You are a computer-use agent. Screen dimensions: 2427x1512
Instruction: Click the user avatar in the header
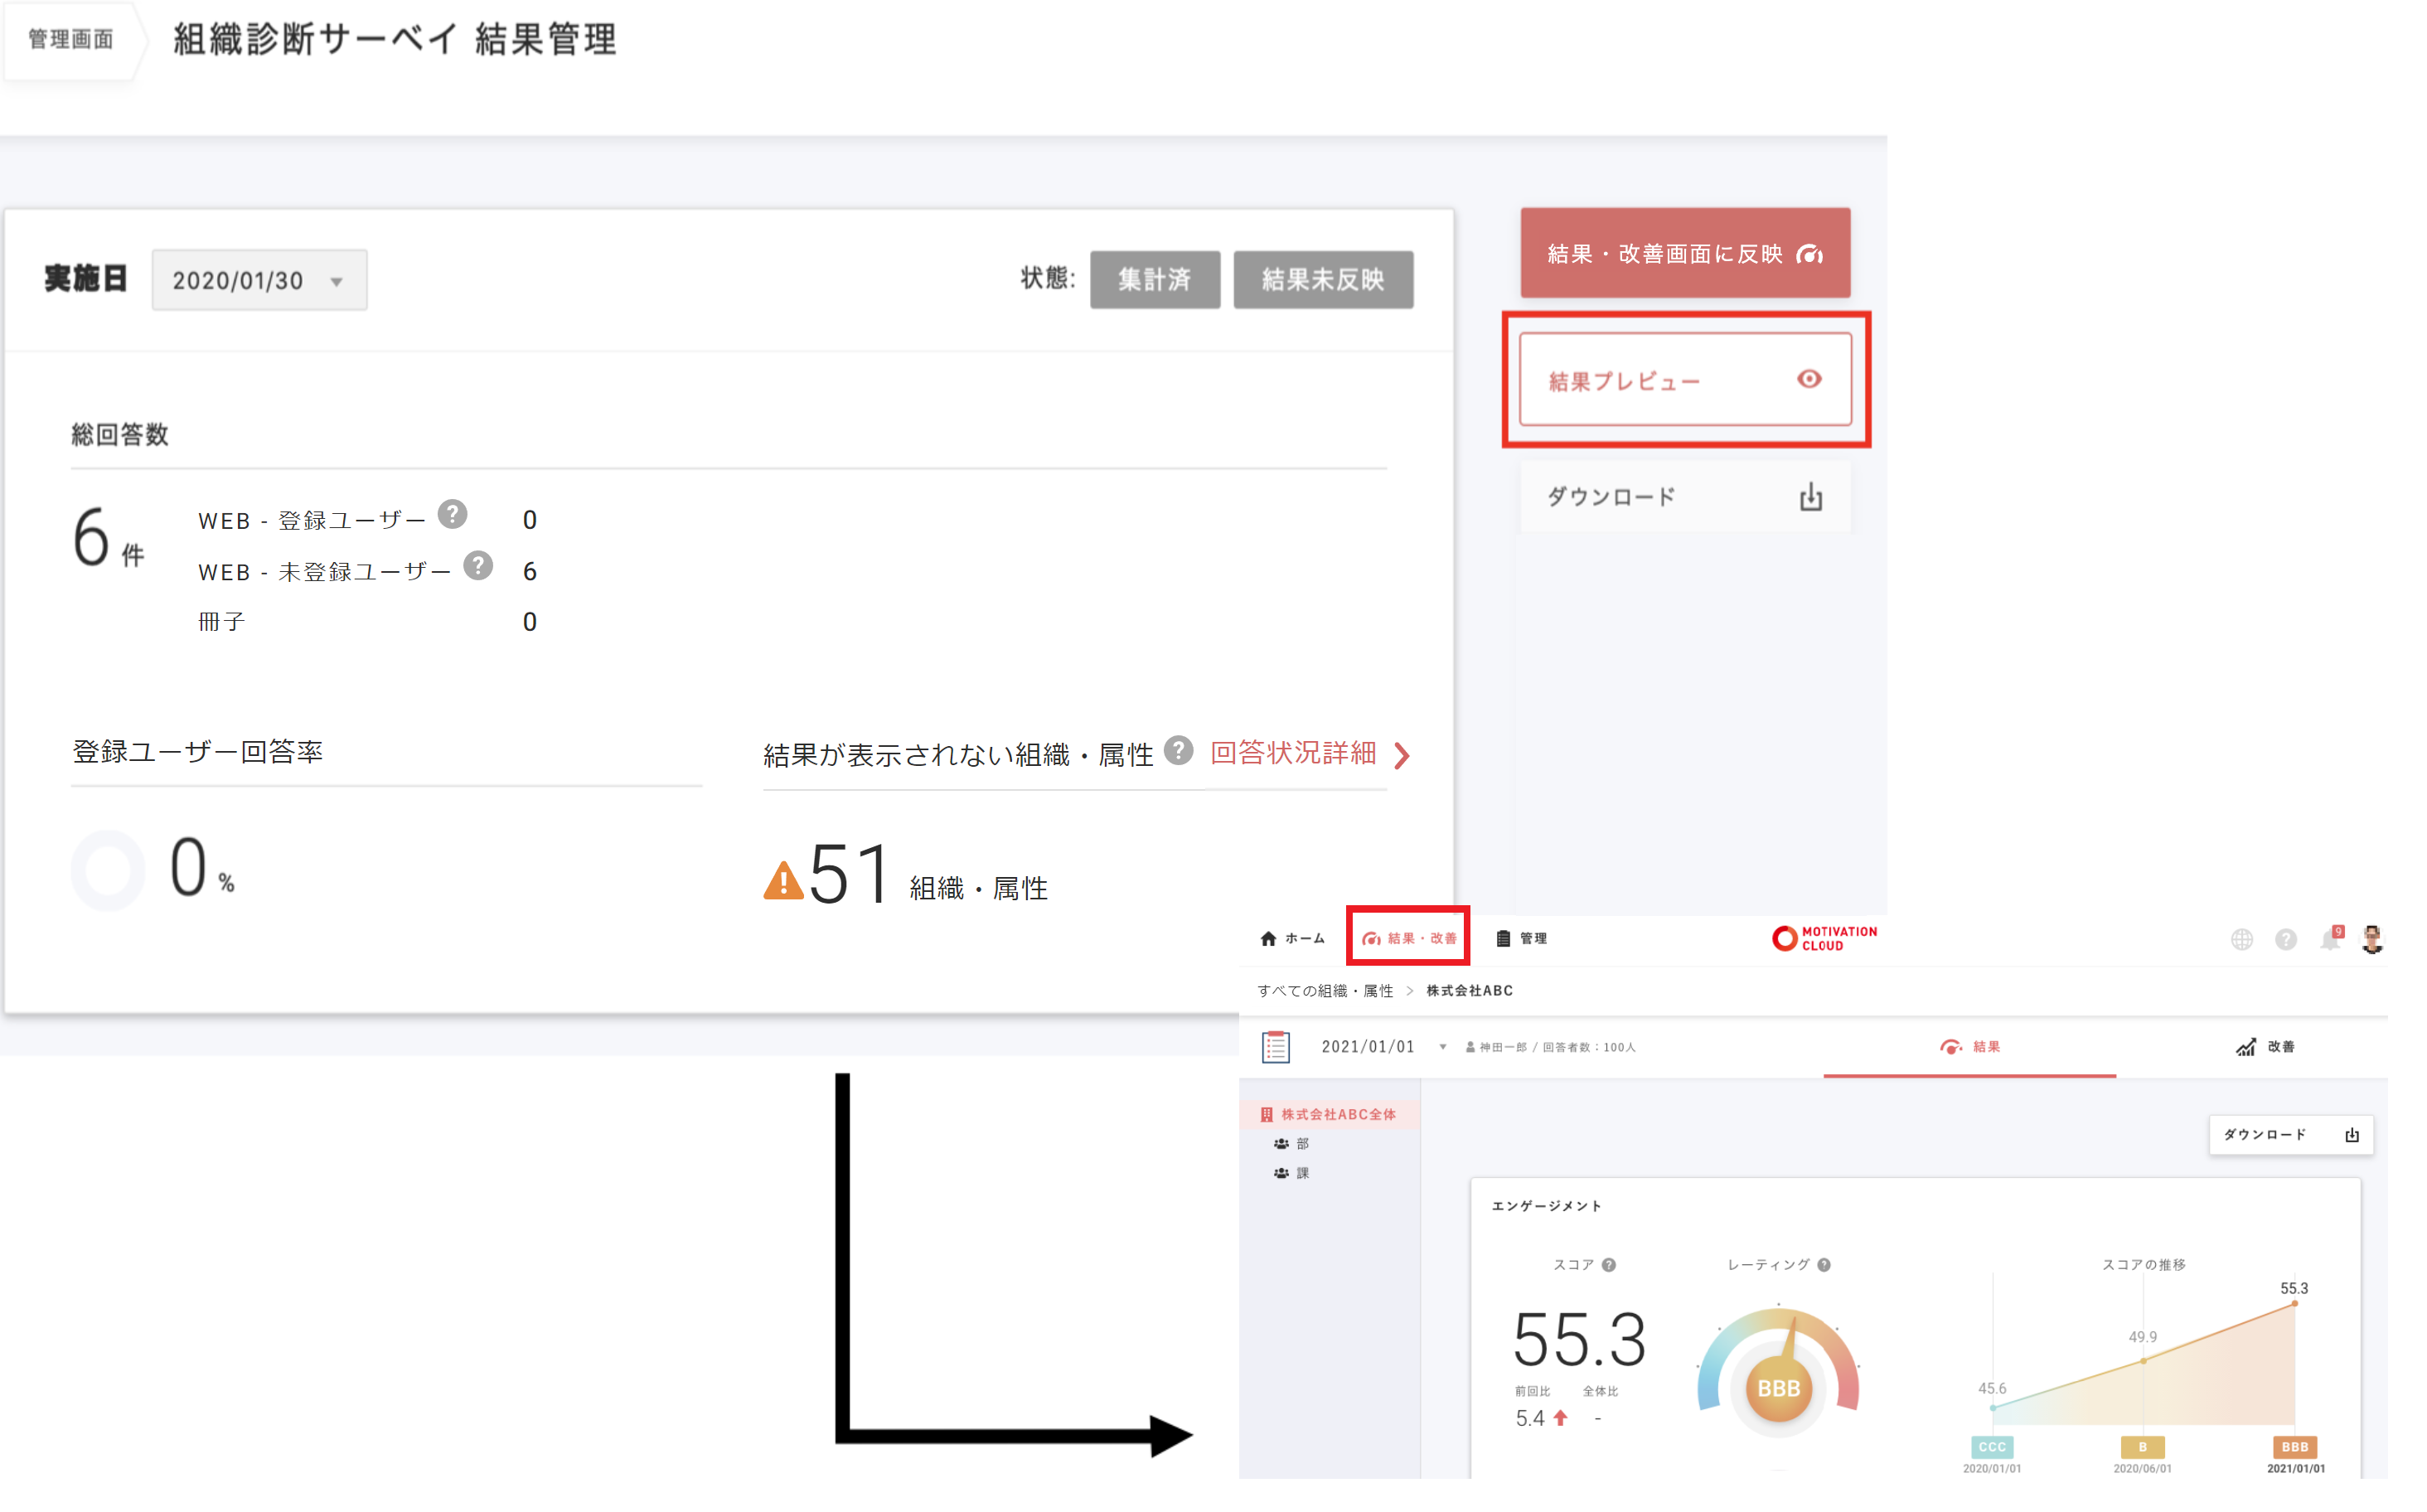tap(2375, 938)
